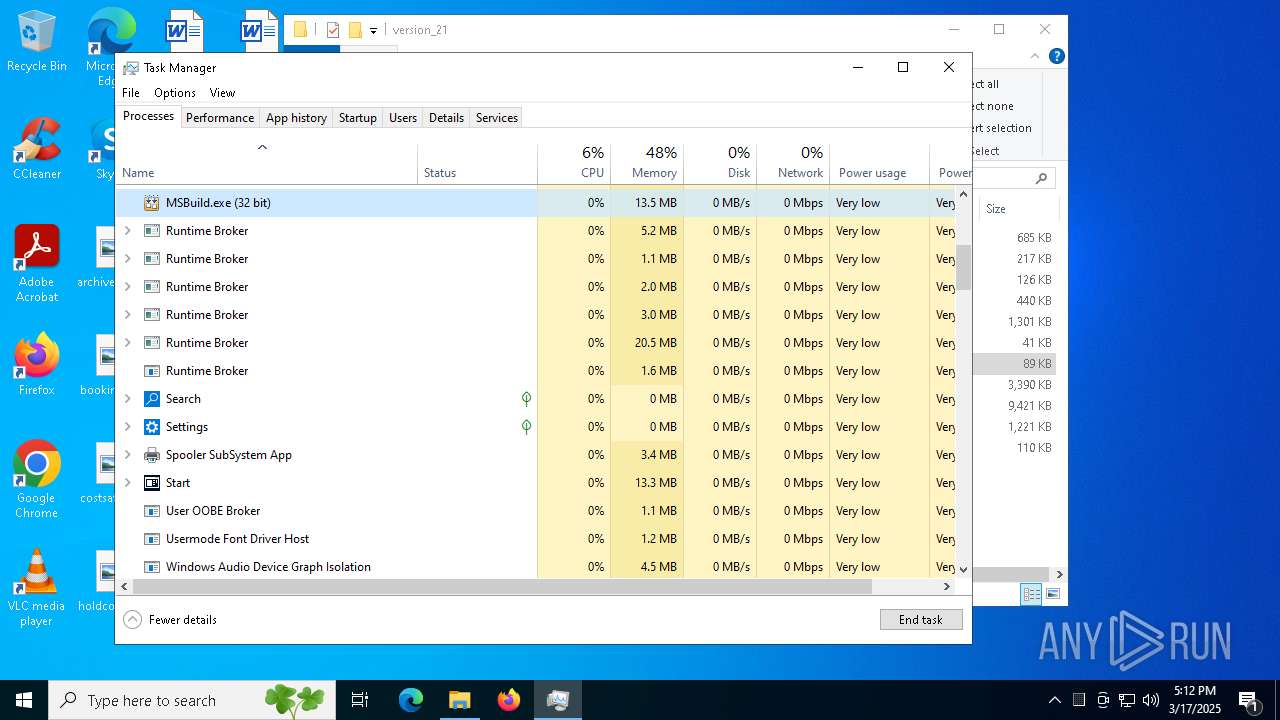Click the End task button

[921, 620]
